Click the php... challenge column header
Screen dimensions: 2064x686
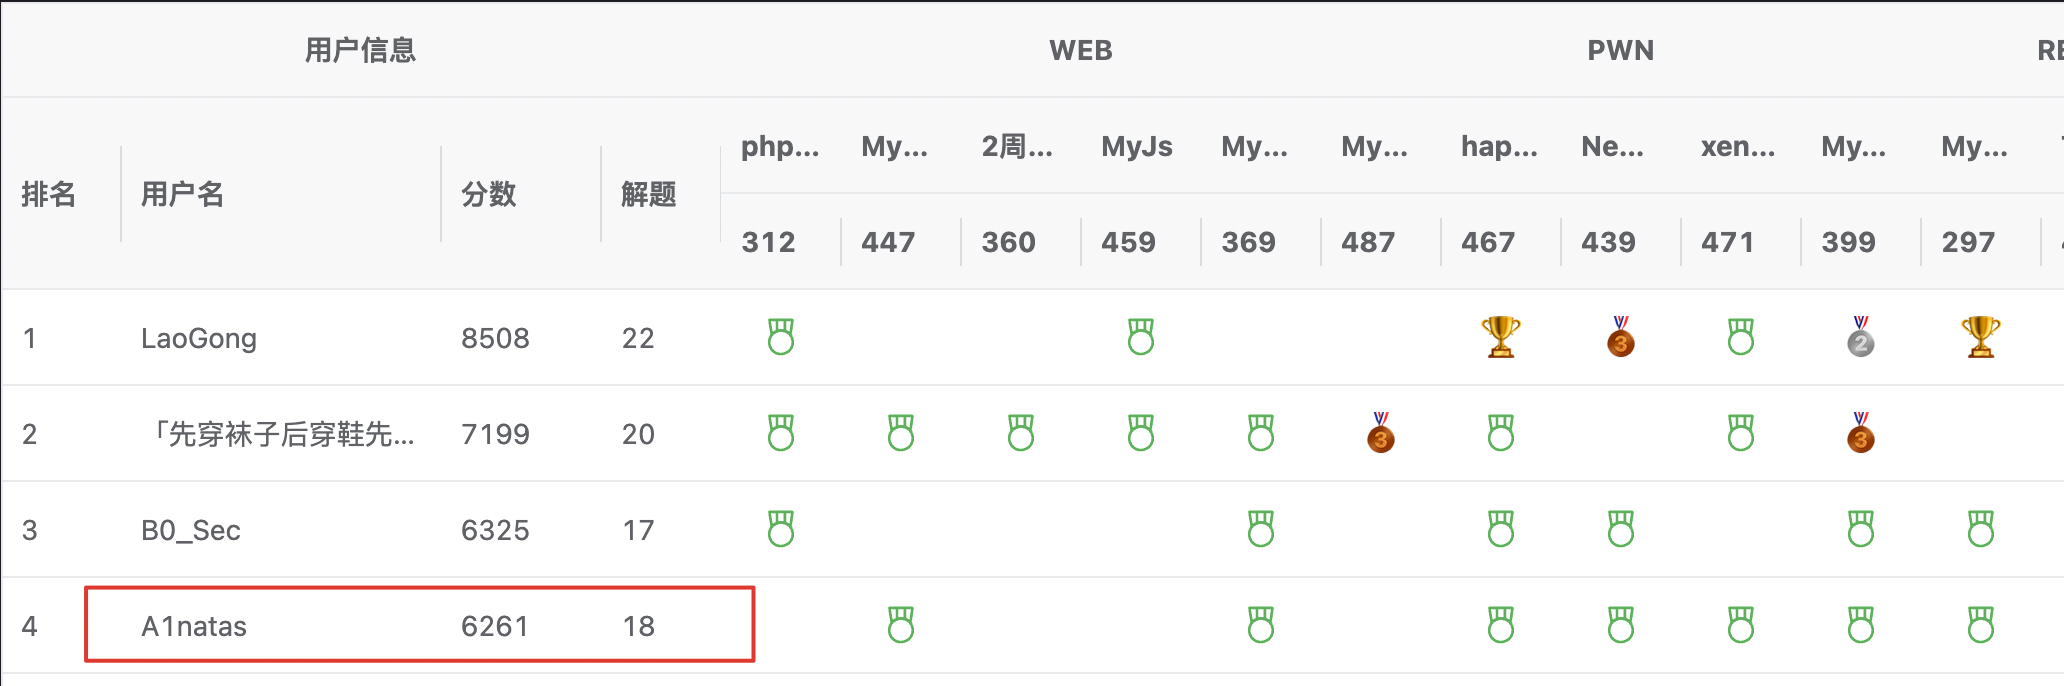coord(780,147)
